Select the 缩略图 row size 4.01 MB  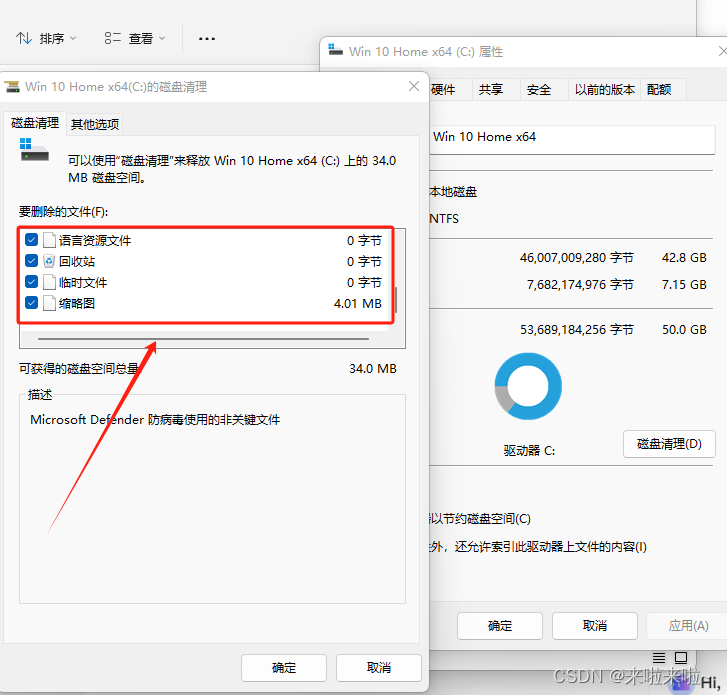point(357,304)
